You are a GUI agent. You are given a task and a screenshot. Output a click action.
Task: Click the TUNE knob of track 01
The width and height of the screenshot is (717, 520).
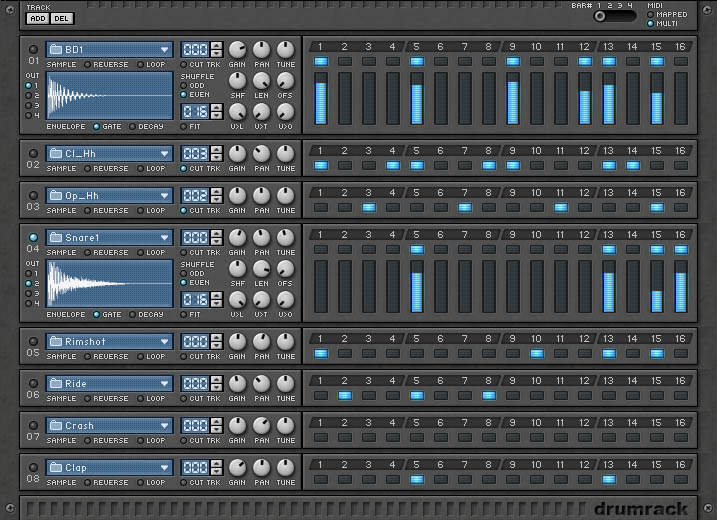(x=285, y=49)
